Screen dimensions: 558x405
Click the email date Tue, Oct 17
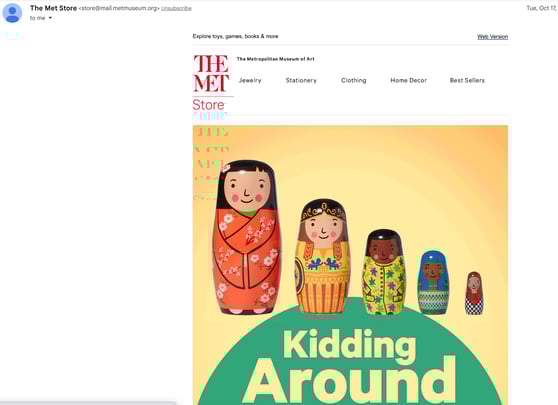542,8
